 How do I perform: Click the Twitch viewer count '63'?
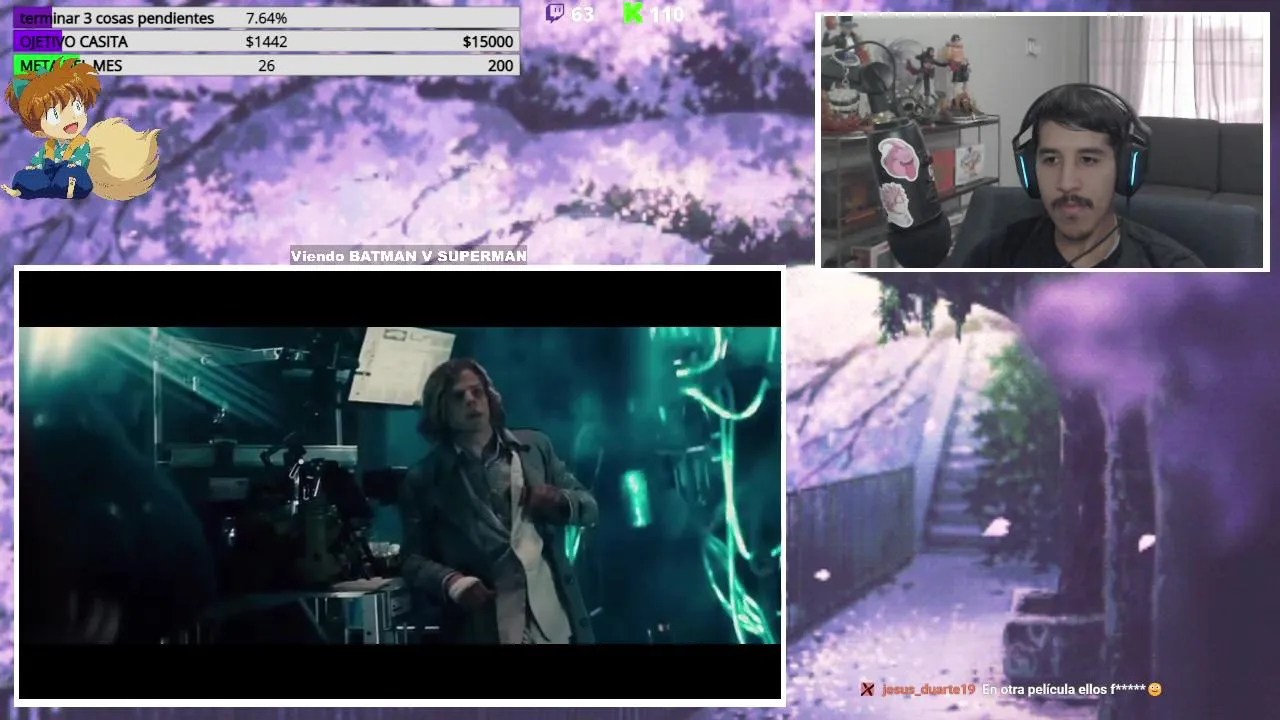(582, 14)
